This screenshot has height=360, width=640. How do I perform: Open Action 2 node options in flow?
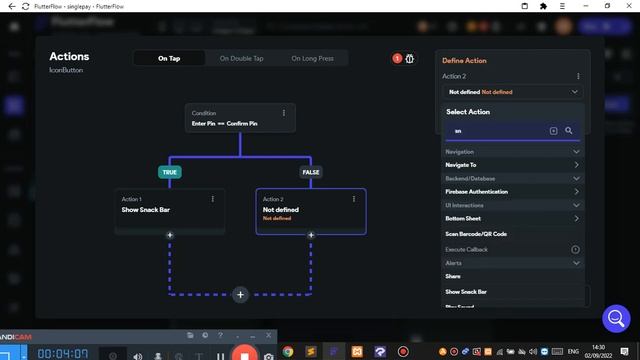pos(354,199)
